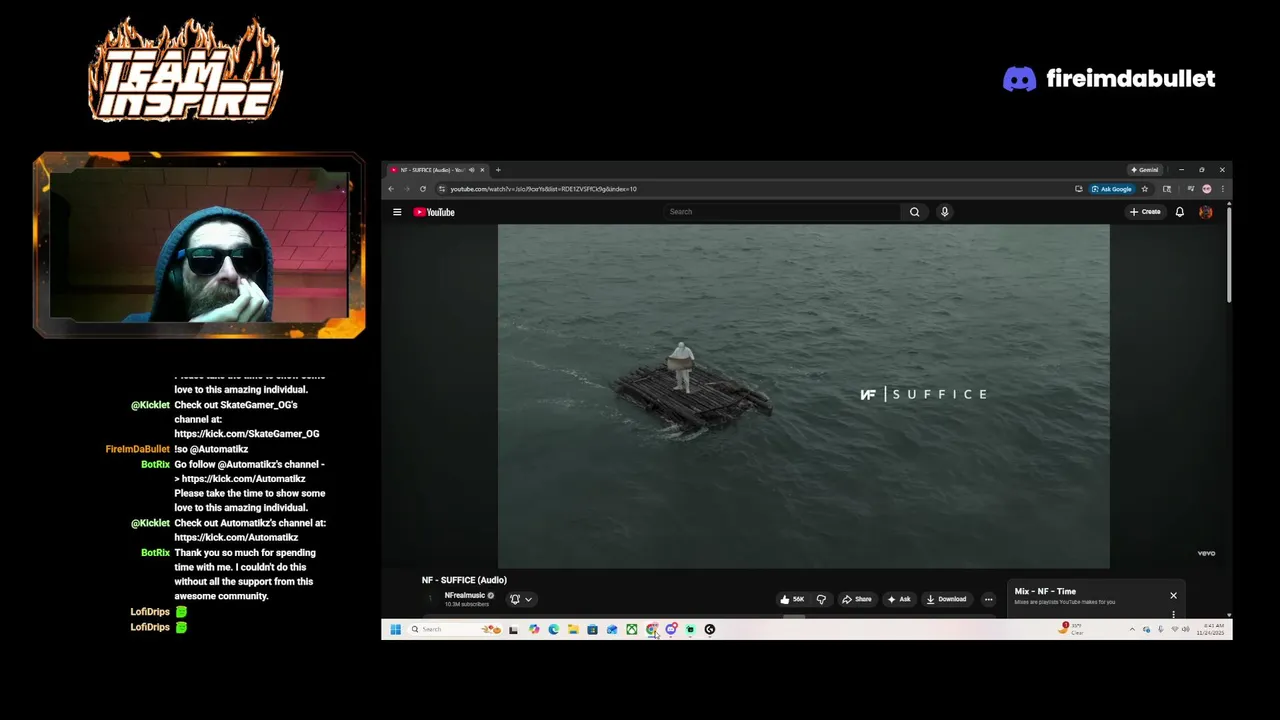Open the YouTube hamburger guide menu
This screenshot has width=1280, height=720.
pyautogui.click(x=397, y=212)
